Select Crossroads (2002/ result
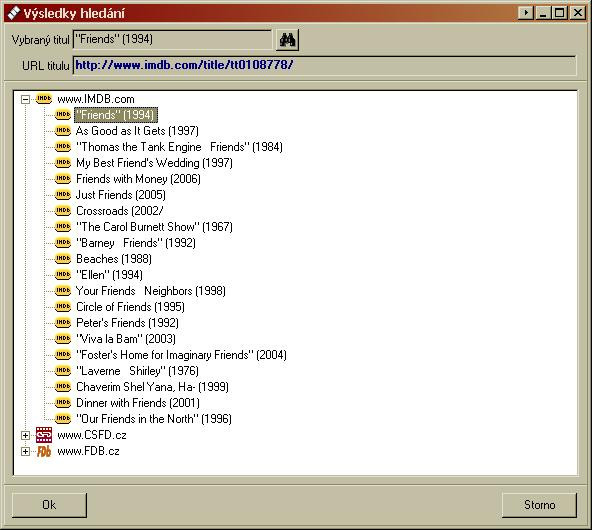 coord(119,211)
